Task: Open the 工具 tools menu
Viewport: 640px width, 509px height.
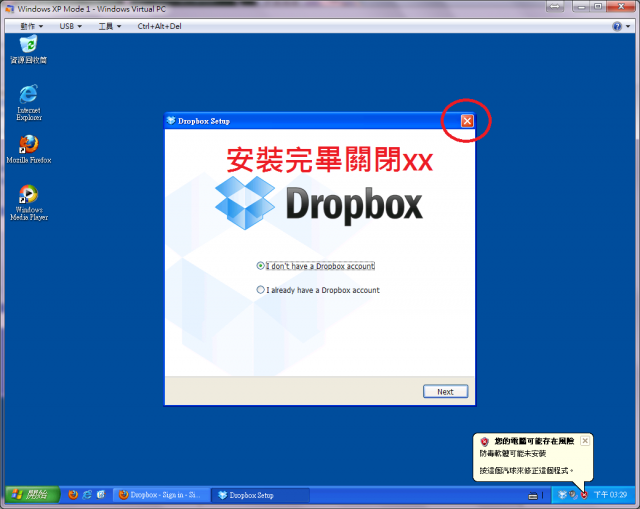Action: [x=109, y=26]
